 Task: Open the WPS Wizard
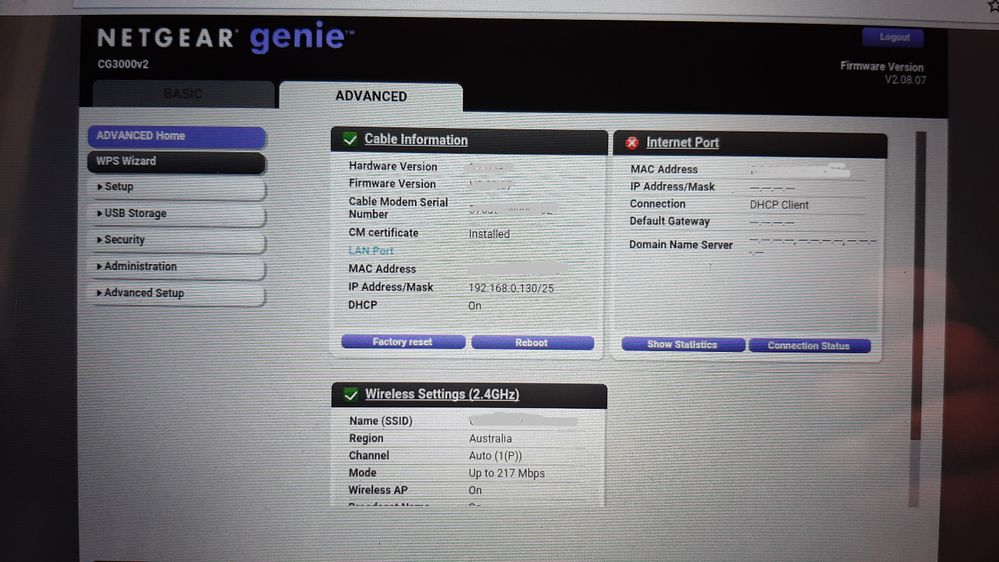(176, 162)
